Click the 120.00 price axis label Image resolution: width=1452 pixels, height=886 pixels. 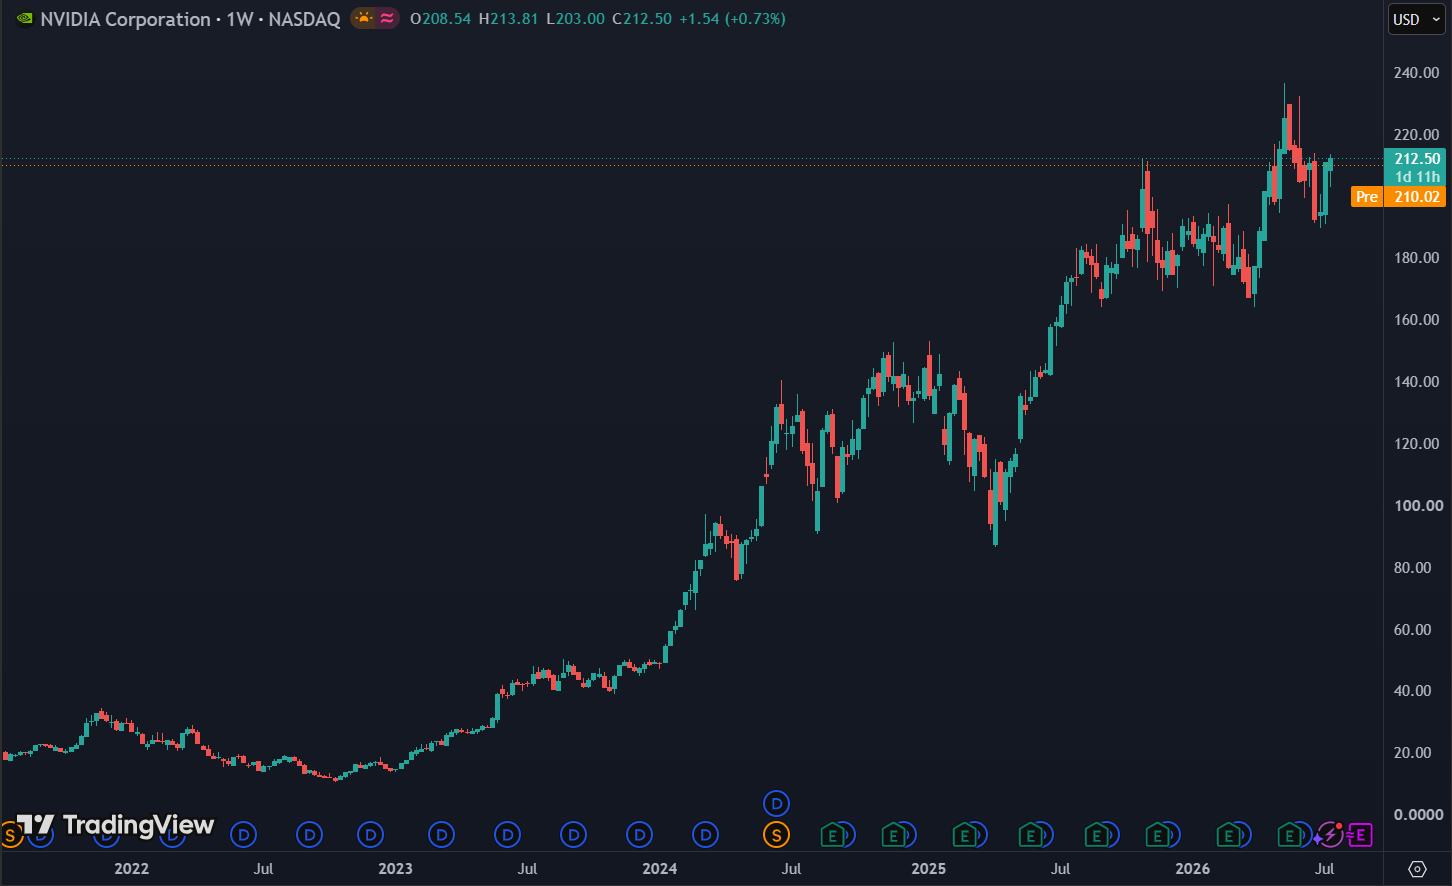1417,444
